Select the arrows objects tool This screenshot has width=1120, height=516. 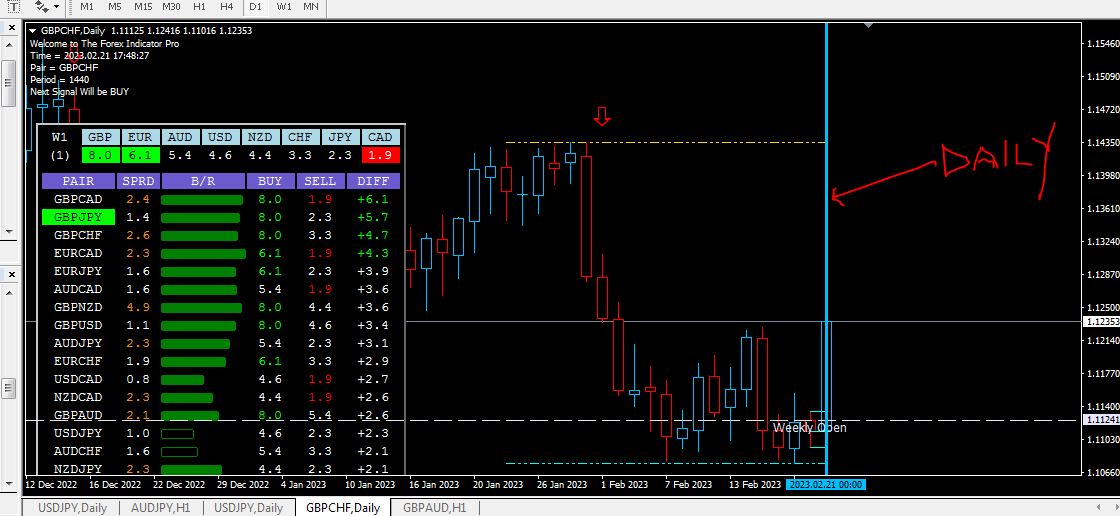tap(41, 6)
